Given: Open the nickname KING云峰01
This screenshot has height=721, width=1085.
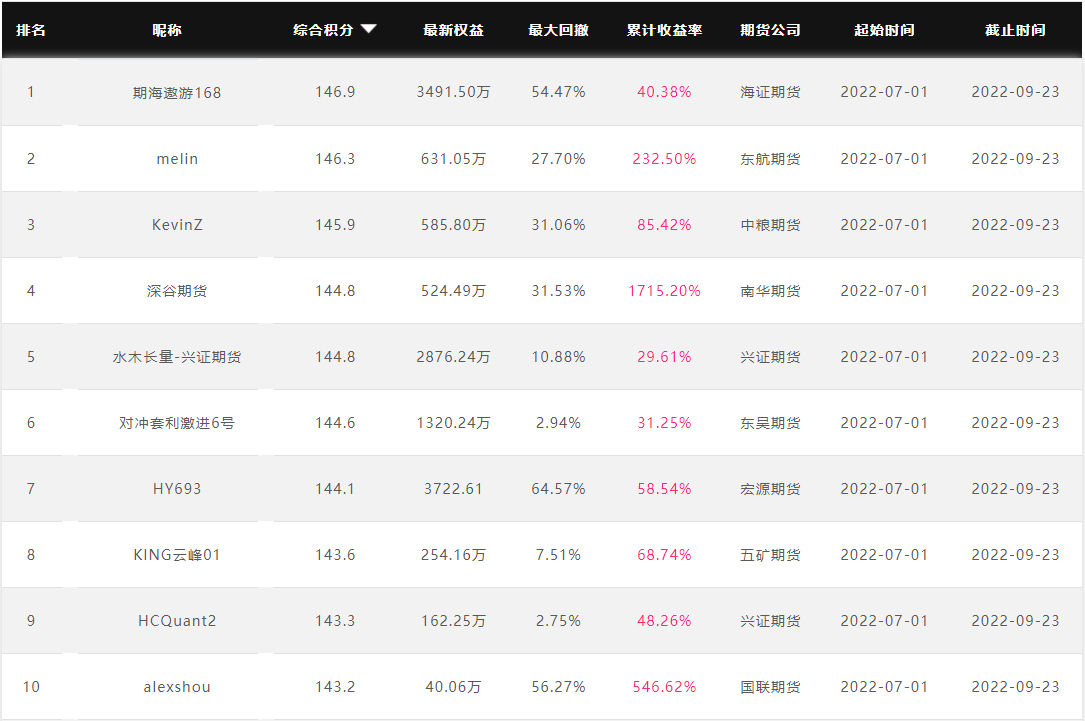Looking at the screenshot, I should (177, 555).
